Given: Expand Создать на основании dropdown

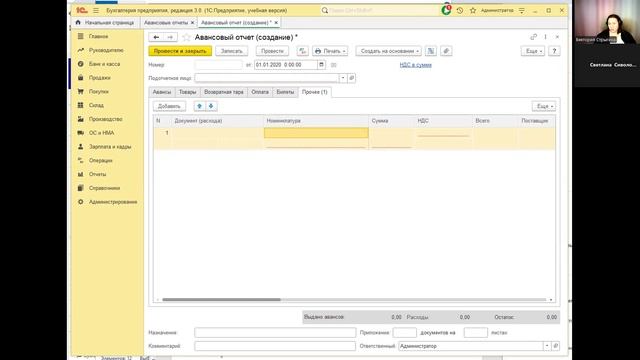Looking at the screenshot, I should [418, 51].
